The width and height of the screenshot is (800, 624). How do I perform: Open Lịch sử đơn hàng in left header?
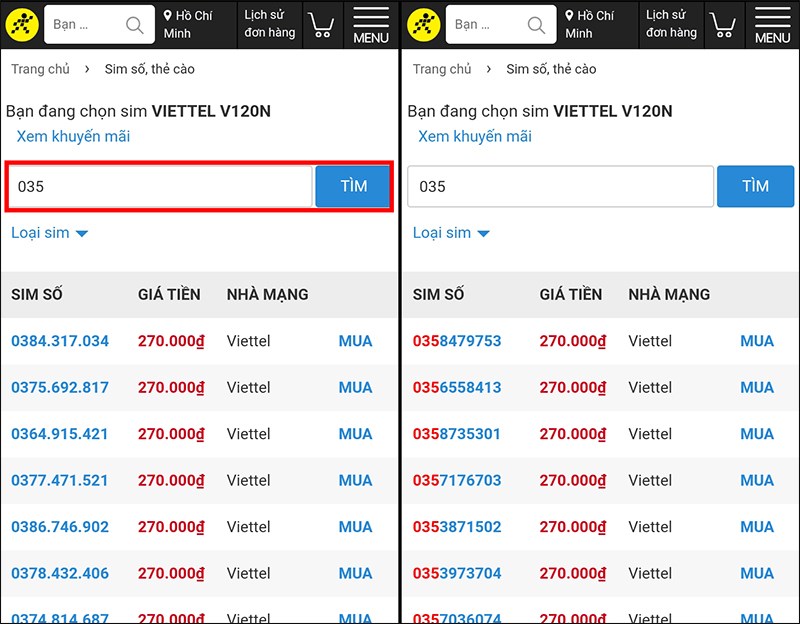(269, 24)
